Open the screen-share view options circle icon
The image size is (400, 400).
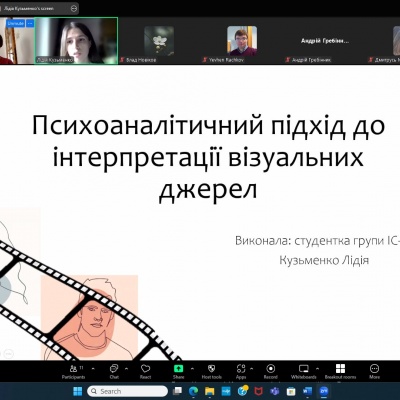point(74,9)
